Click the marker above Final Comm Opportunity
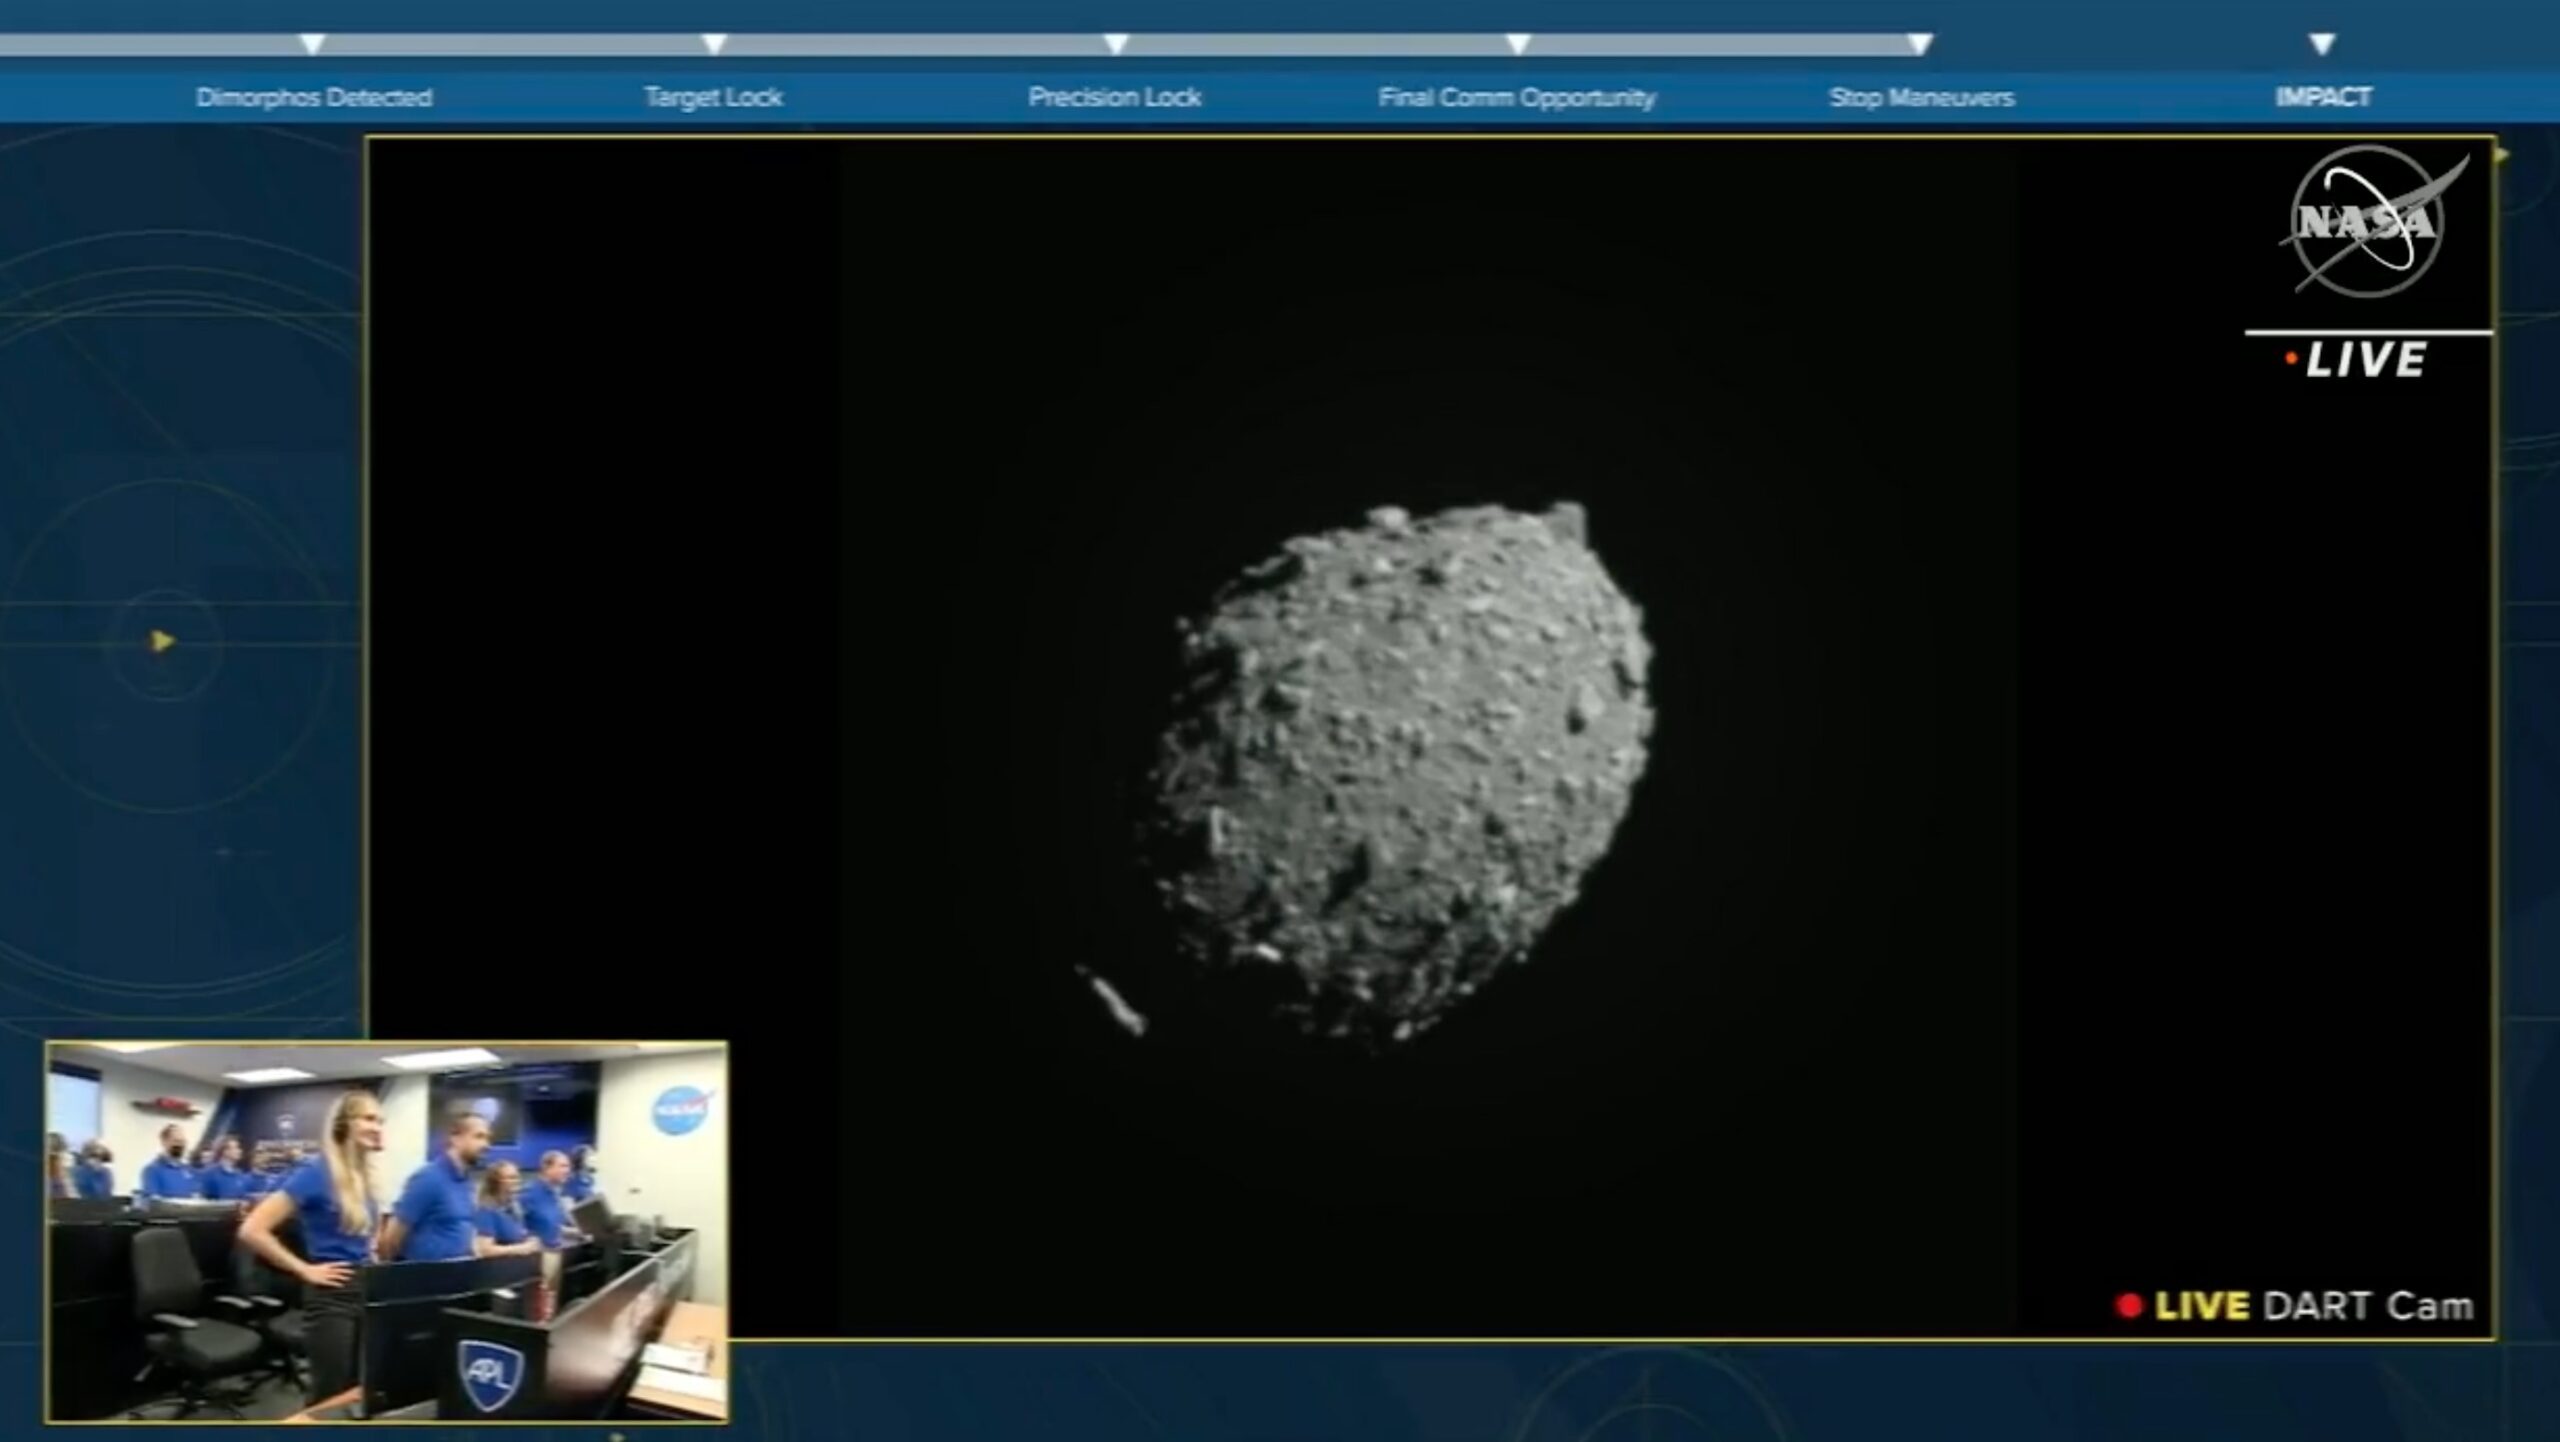 tap(1518, 44)
